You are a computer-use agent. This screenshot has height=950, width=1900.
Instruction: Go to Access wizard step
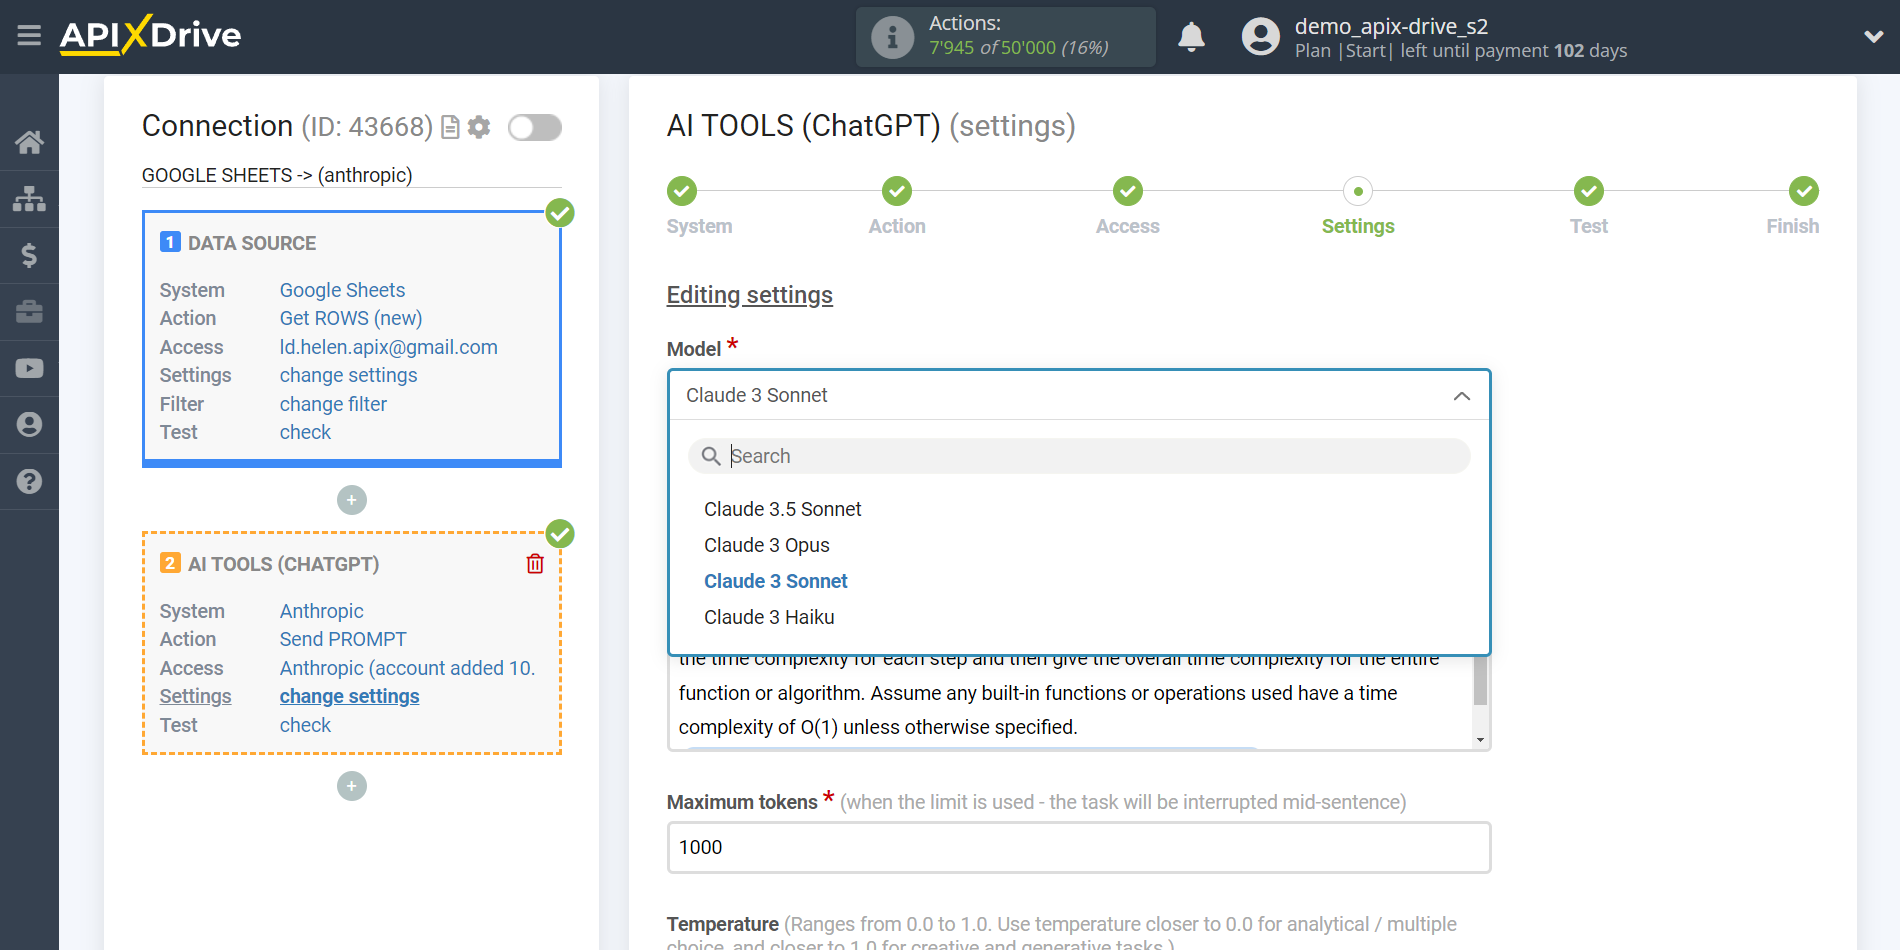click(1128, 191)
